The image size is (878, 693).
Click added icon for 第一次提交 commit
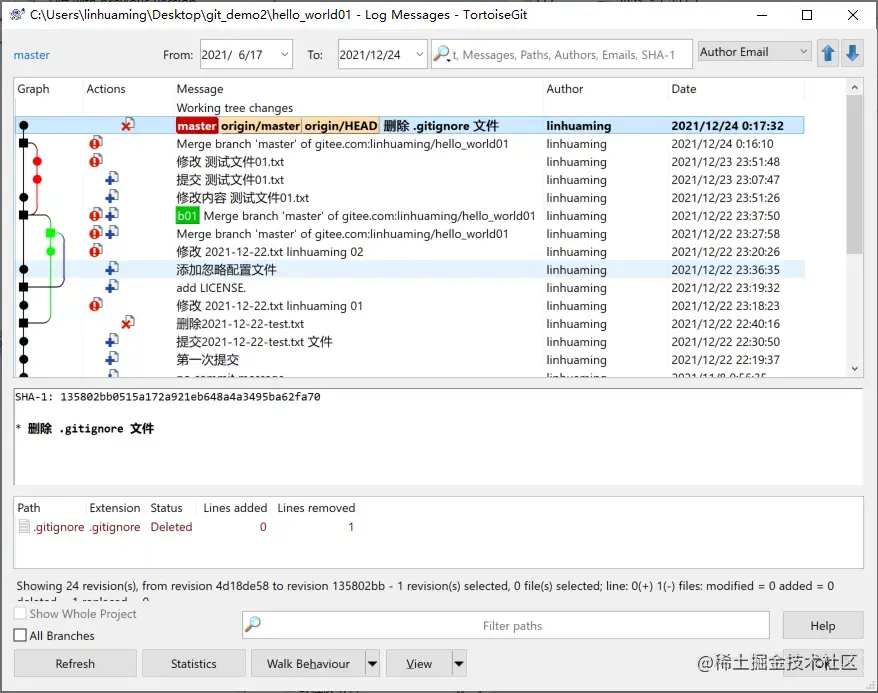[112, 359]
